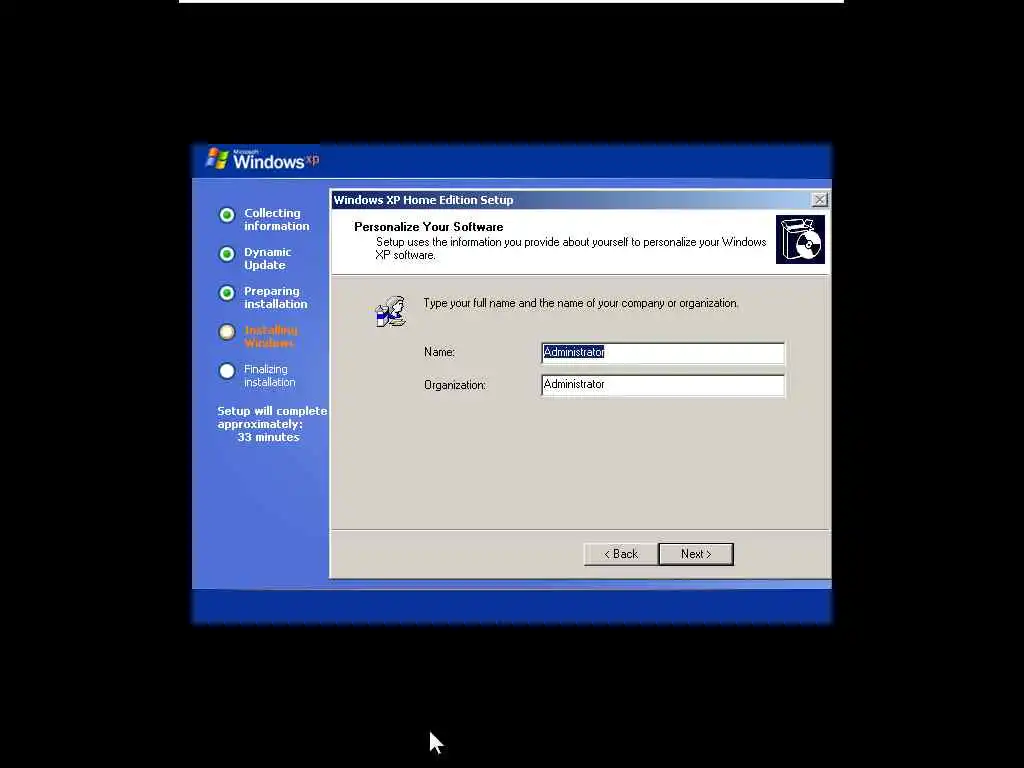This screenshot has height=768, width=1024.
Task: Click the Preparing installation step indicator
Action: coord(227,293)
